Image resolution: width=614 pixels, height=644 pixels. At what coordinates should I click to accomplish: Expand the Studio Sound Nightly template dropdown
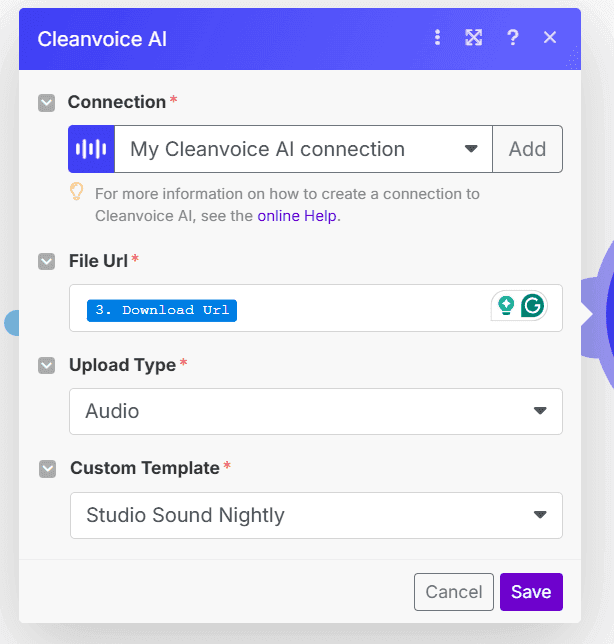(315, 515)
